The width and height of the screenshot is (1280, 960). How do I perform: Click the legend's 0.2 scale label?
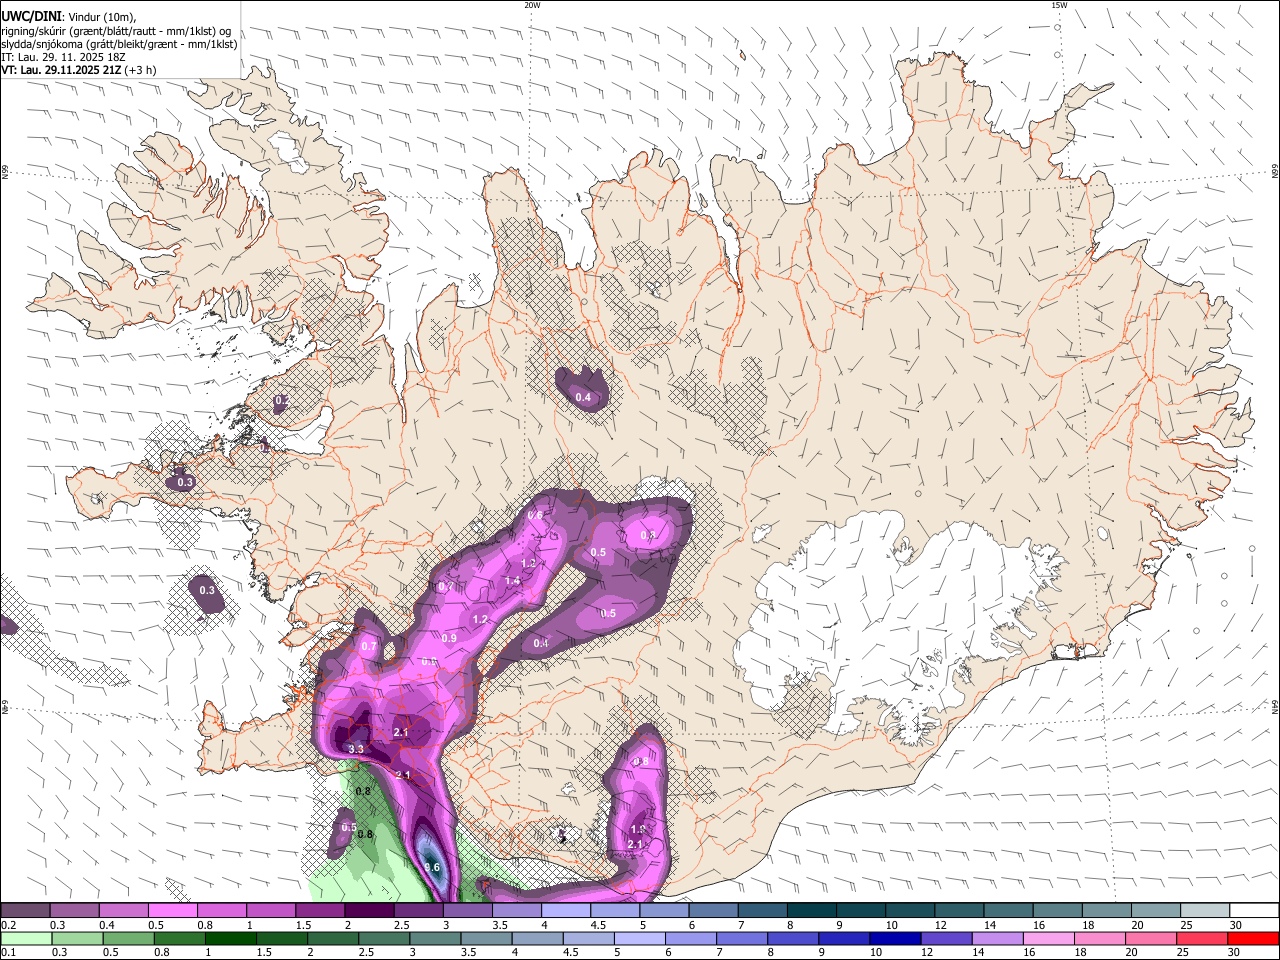(x=9, y=925)
